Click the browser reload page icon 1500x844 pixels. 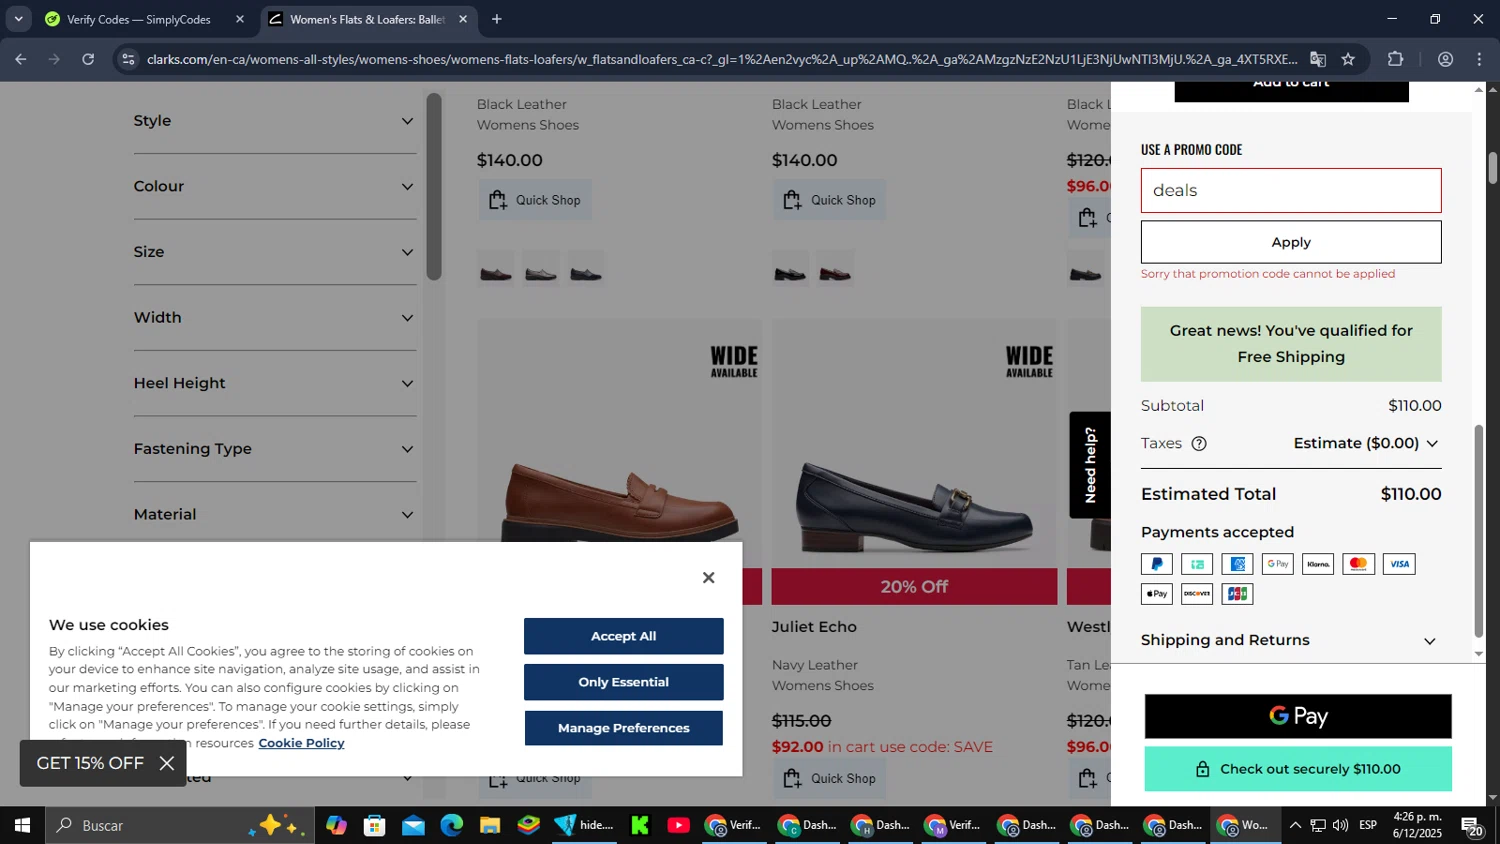(88, 59)
